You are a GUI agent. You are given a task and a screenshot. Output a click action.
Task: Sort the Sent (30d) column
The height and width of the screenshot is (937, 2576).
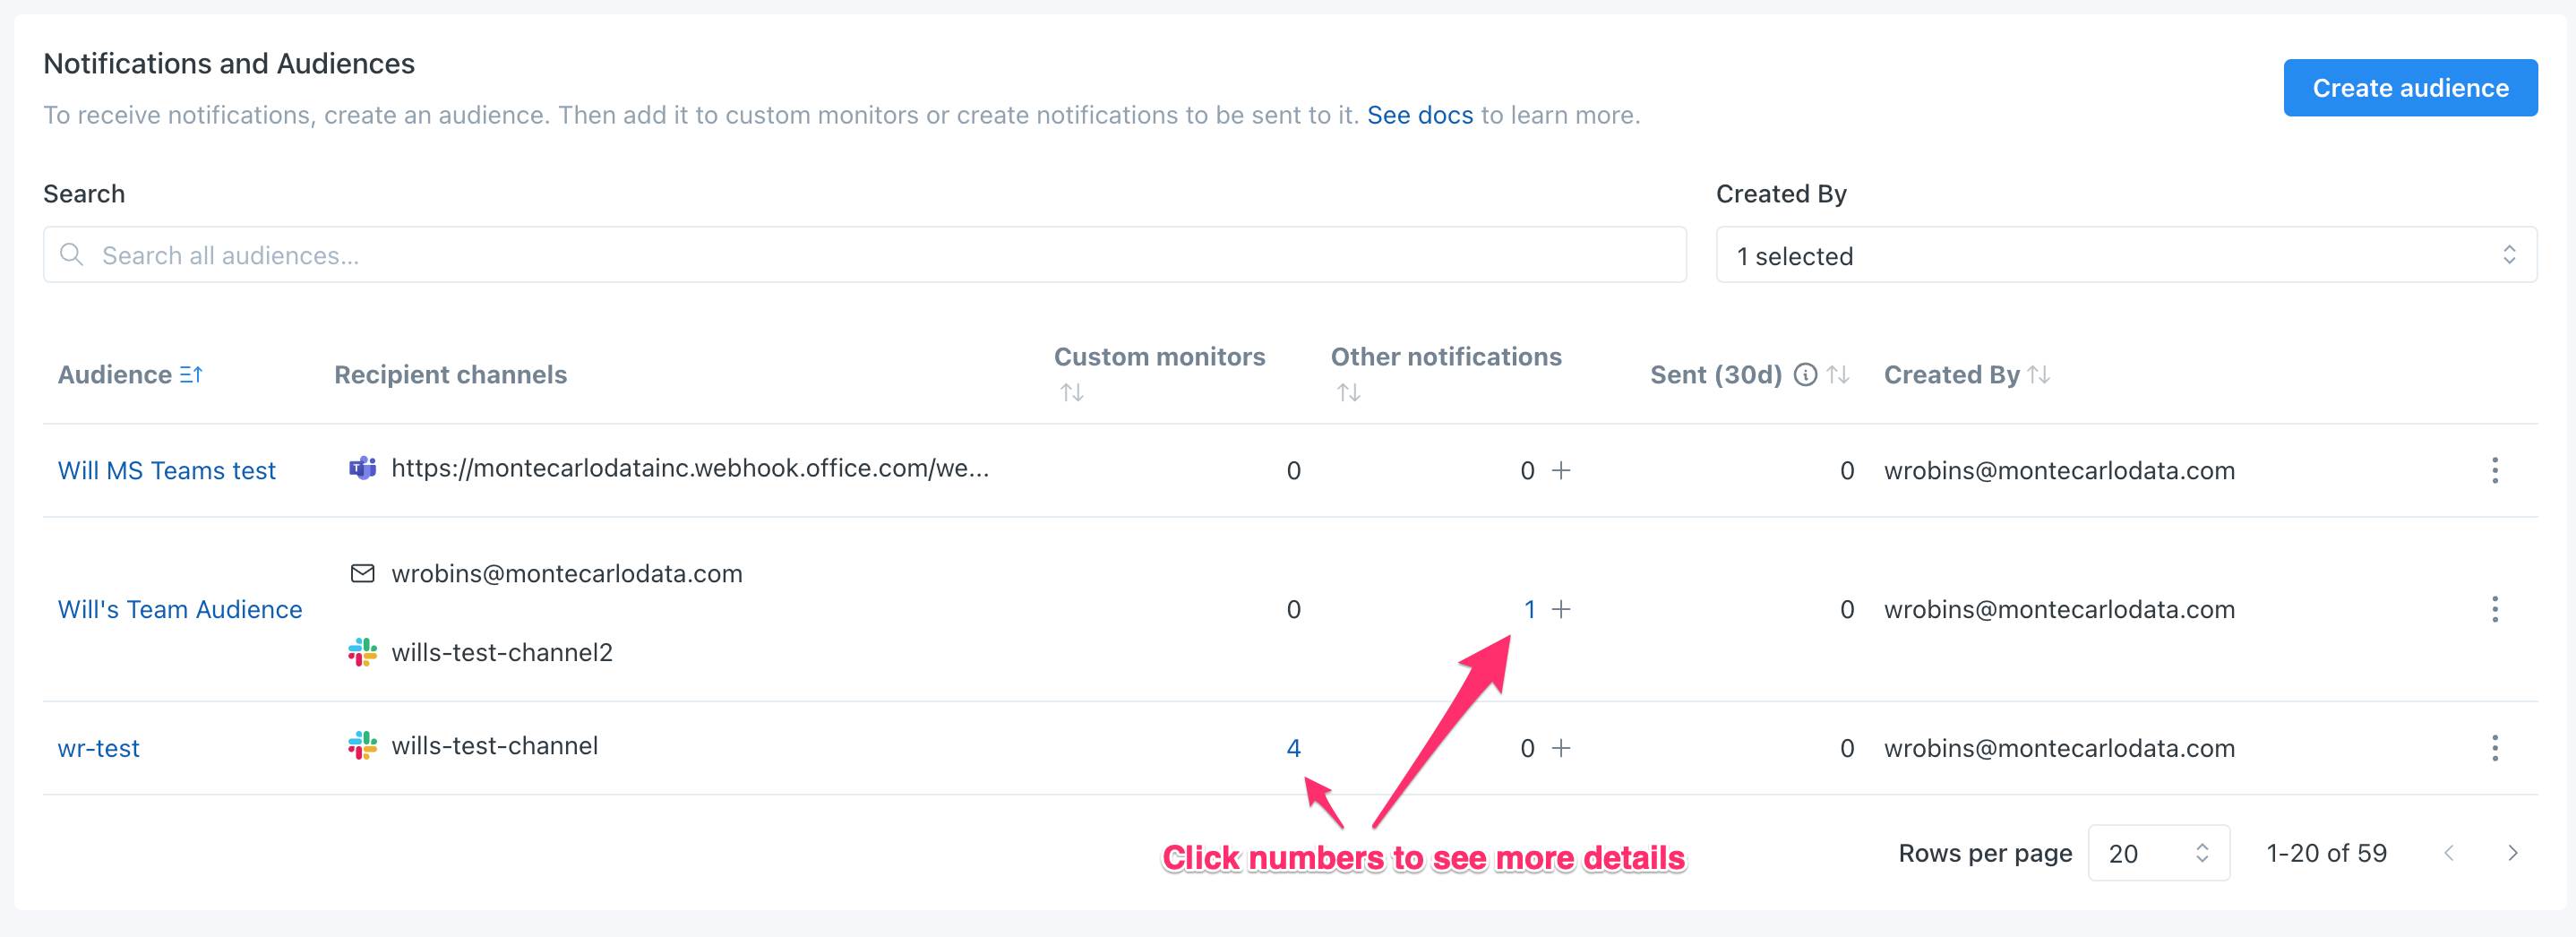tap(1838, 374)
